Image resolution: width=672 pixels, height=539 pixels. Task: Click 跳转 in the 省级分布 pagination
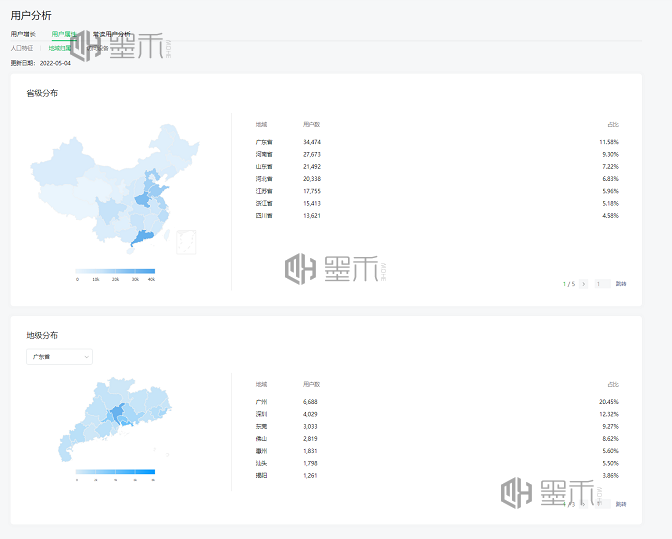tap(621, 284)
